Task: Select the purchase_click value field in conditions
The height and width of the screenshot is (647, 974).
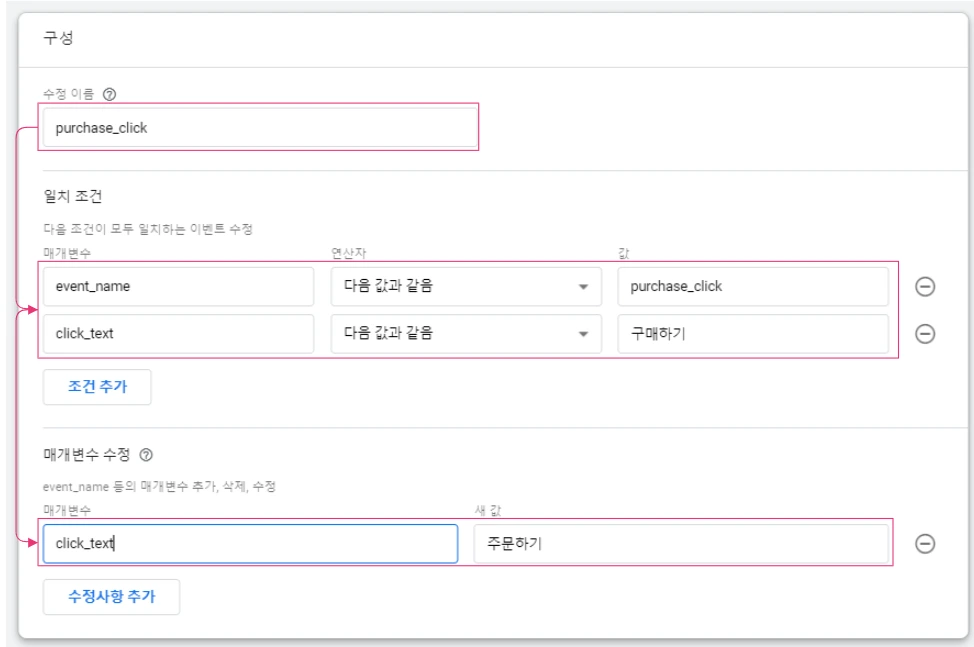Action: tap(752, 287)
